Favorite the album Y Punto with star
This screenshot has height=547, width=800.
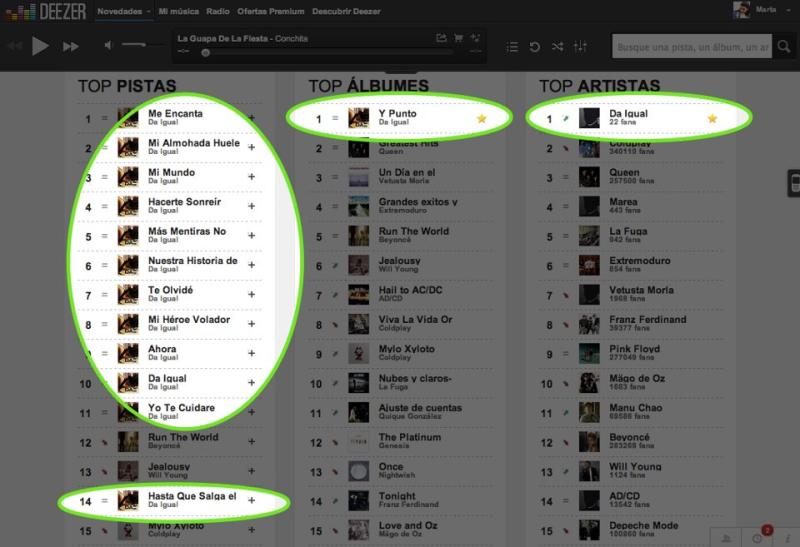481,118
